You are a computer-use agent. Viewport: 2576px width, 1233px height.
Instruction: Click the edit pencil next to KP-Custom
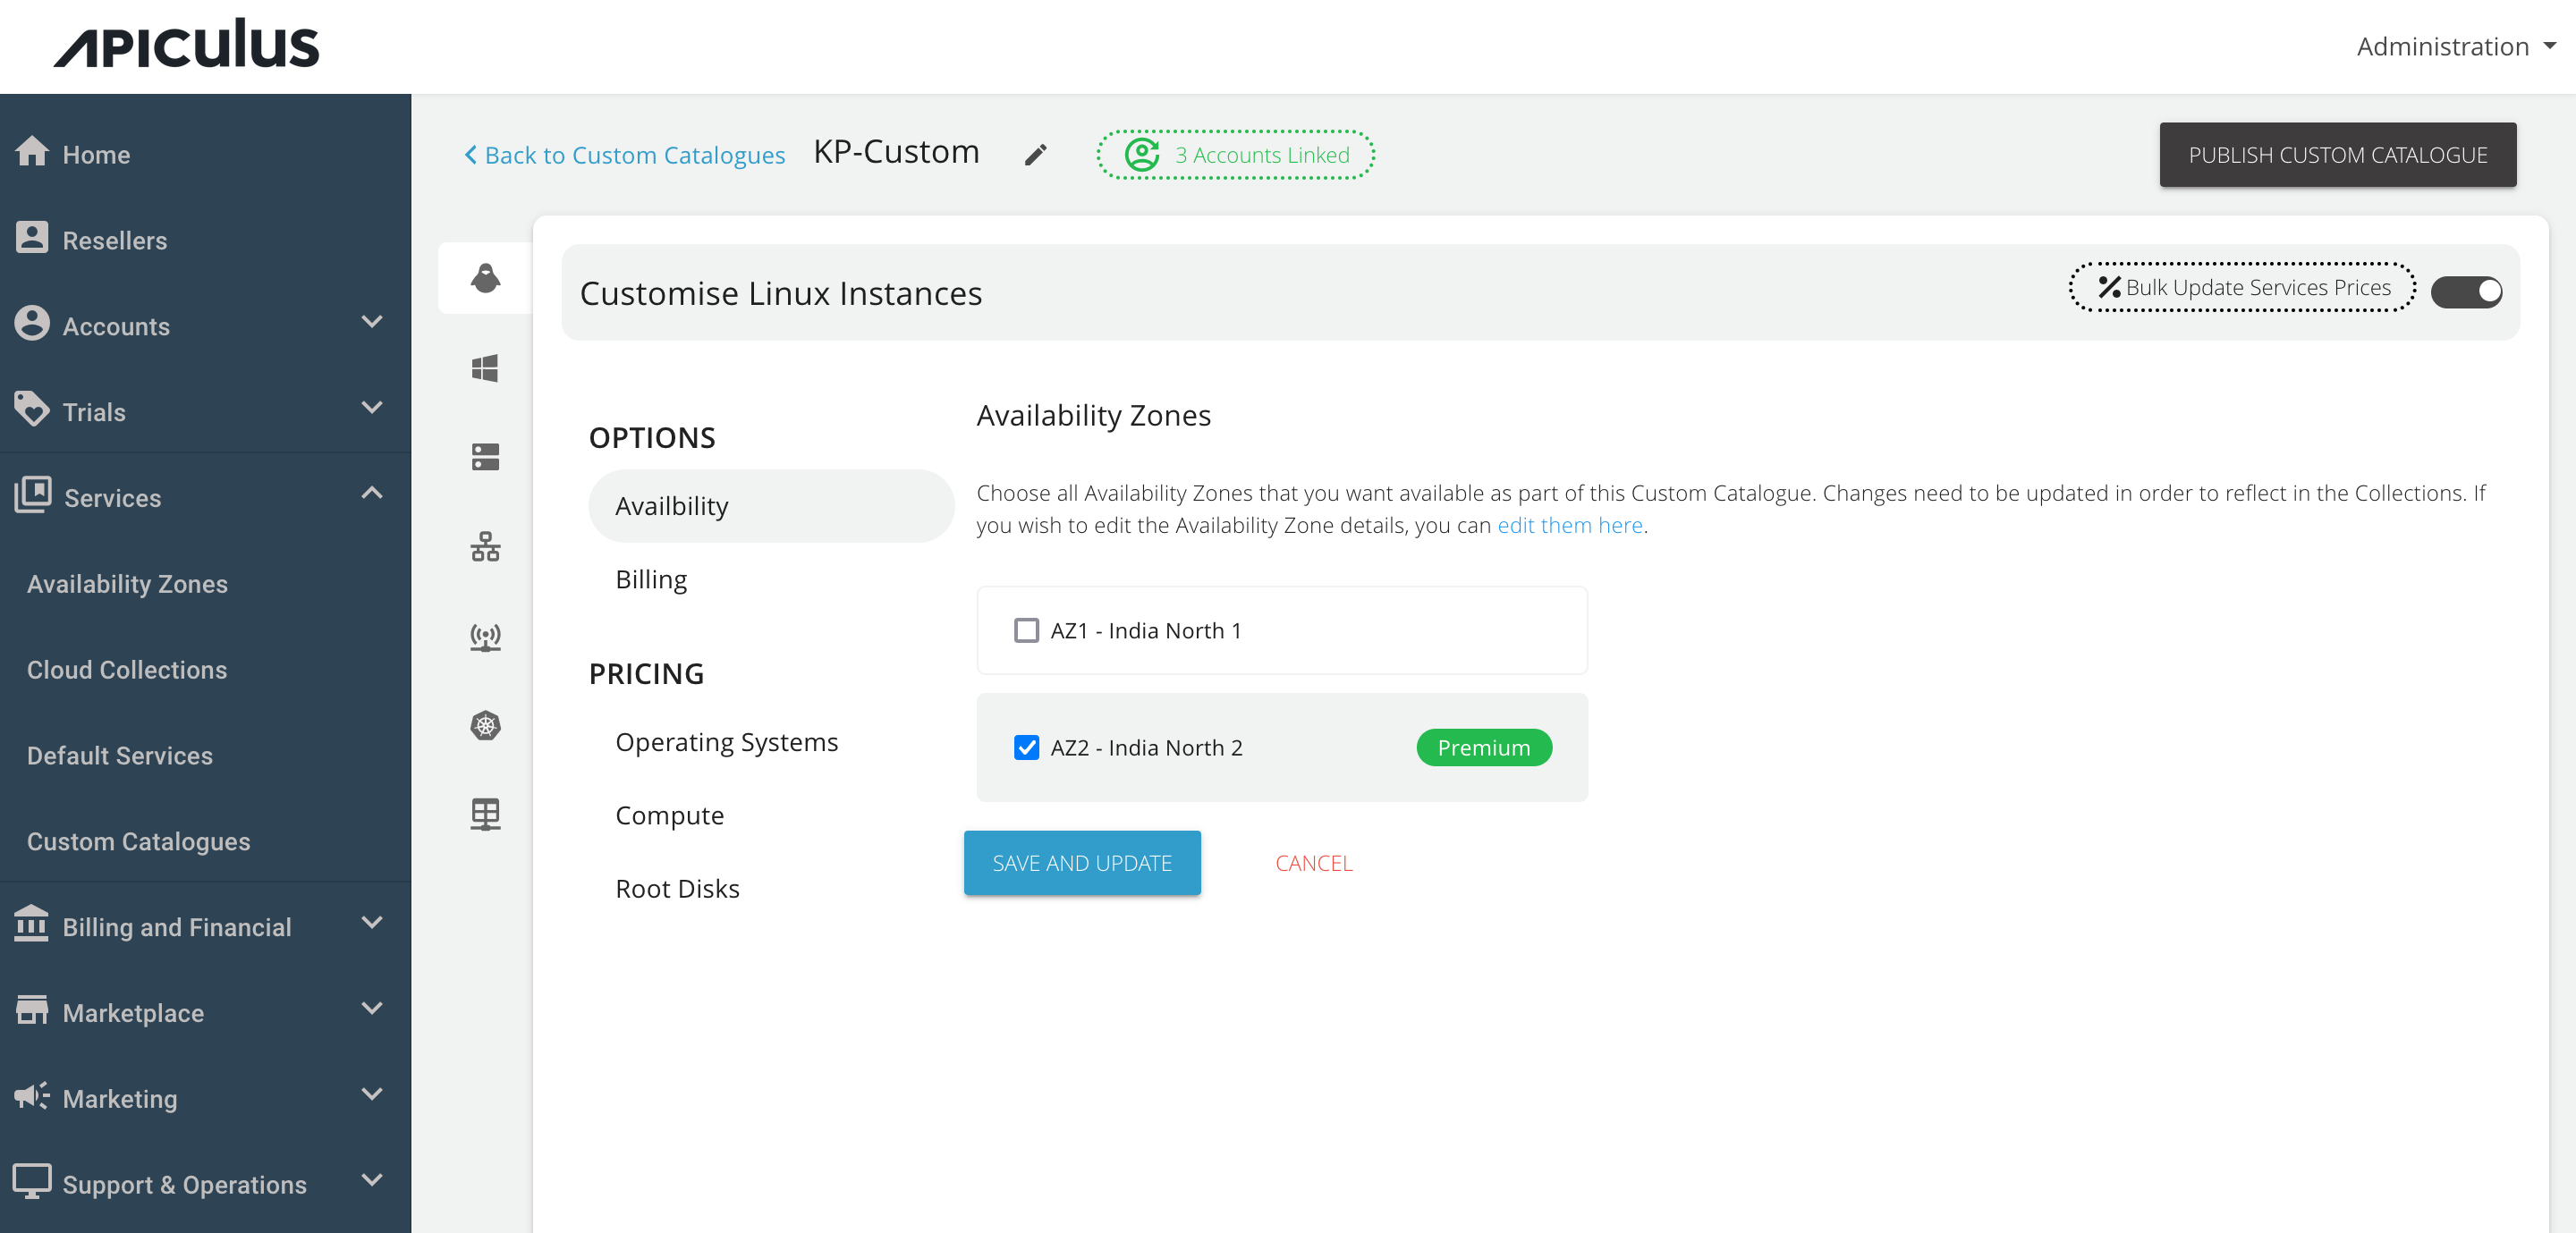[1035, 154]
